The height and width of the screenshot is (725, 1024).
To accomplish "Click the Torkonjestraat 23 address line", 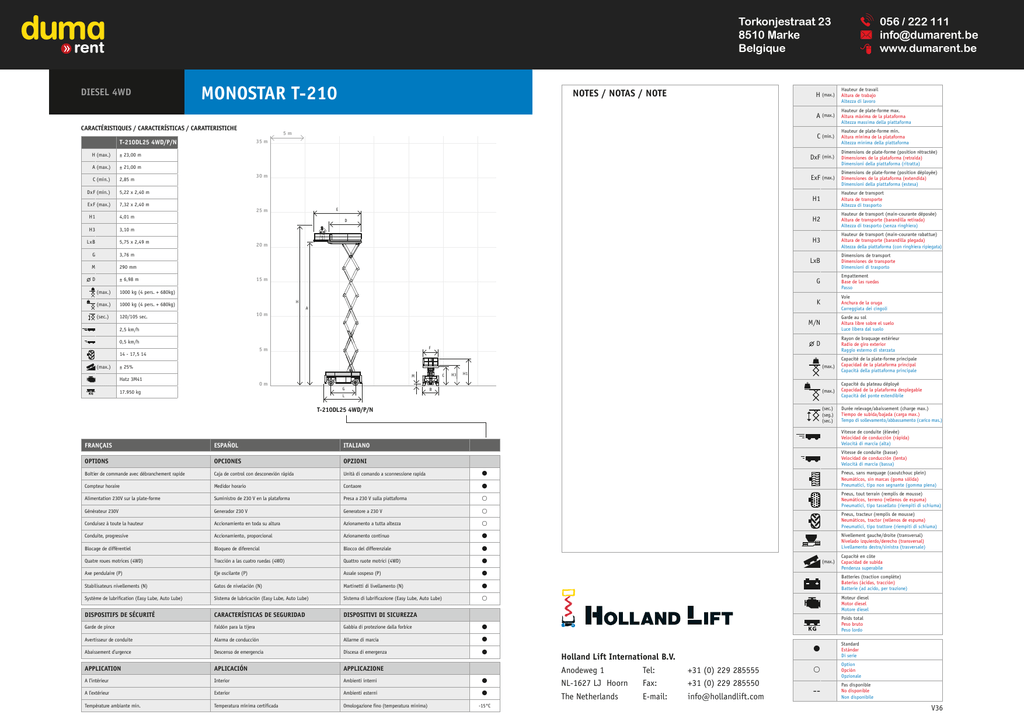I will click(x=784, y=22).
